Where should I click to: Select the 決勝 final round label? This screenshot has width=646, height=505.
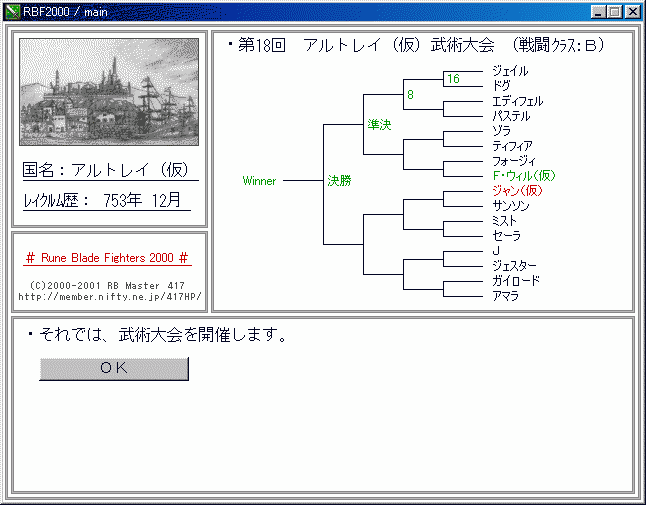pyautogui.click(x=339, y=181)
